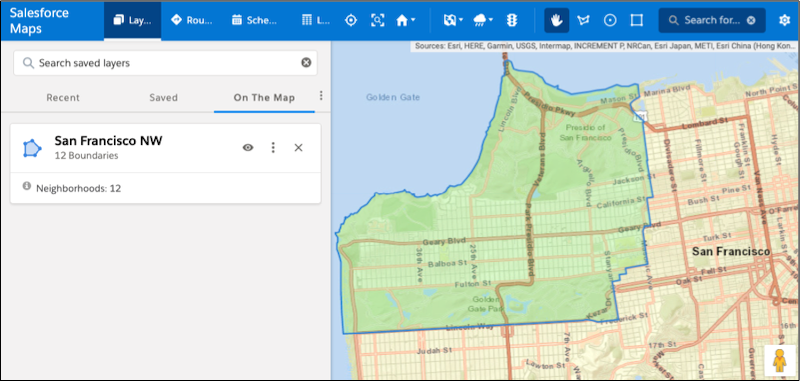
Task: Click the 12 Boundaries subtitle
Action: 86,156
